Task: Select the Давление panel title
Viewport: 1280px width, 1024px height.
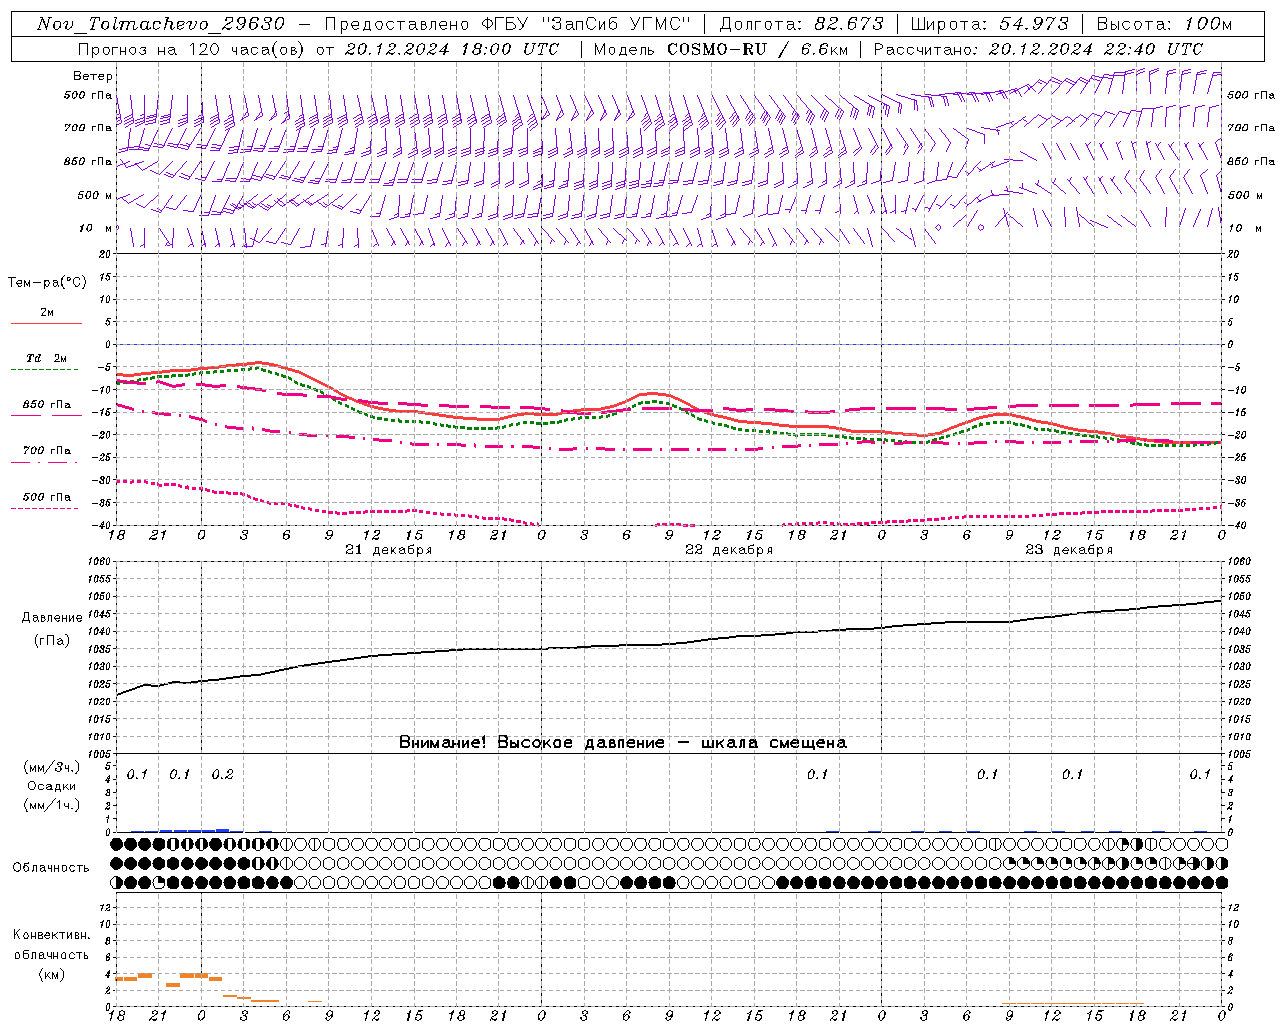Action: pos(51,618)
